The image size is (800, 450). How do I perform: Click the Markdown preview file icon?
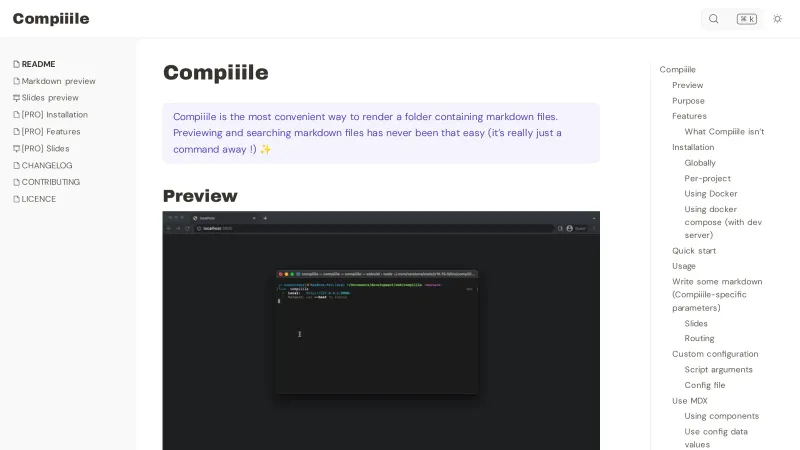click(16, 81)
